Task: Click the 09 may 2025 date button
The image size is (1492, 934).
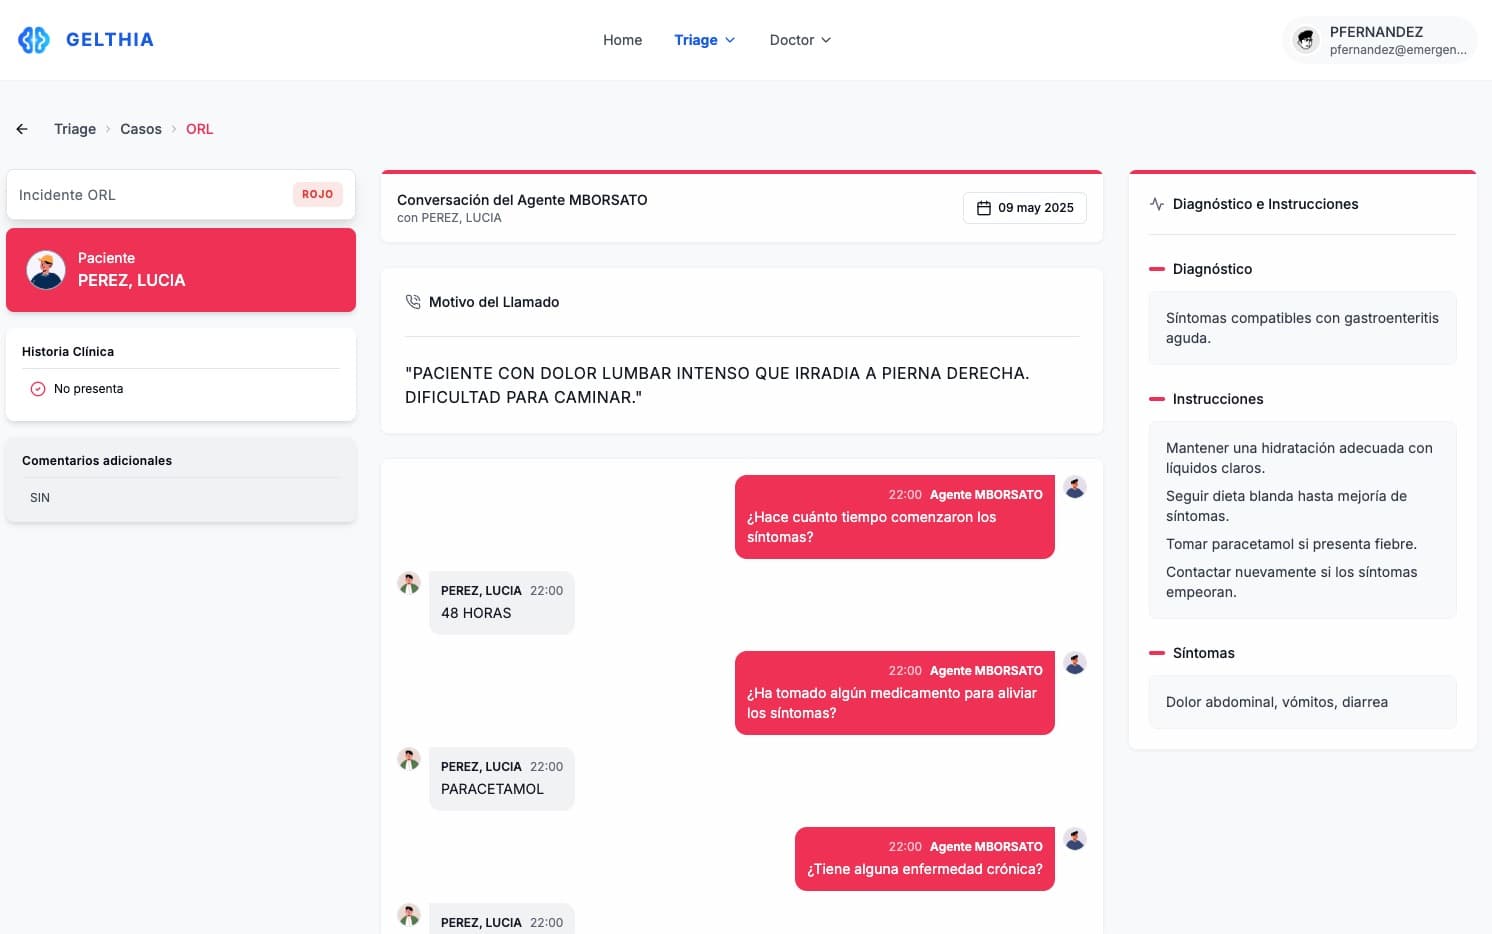Action: click(1025, 208)
